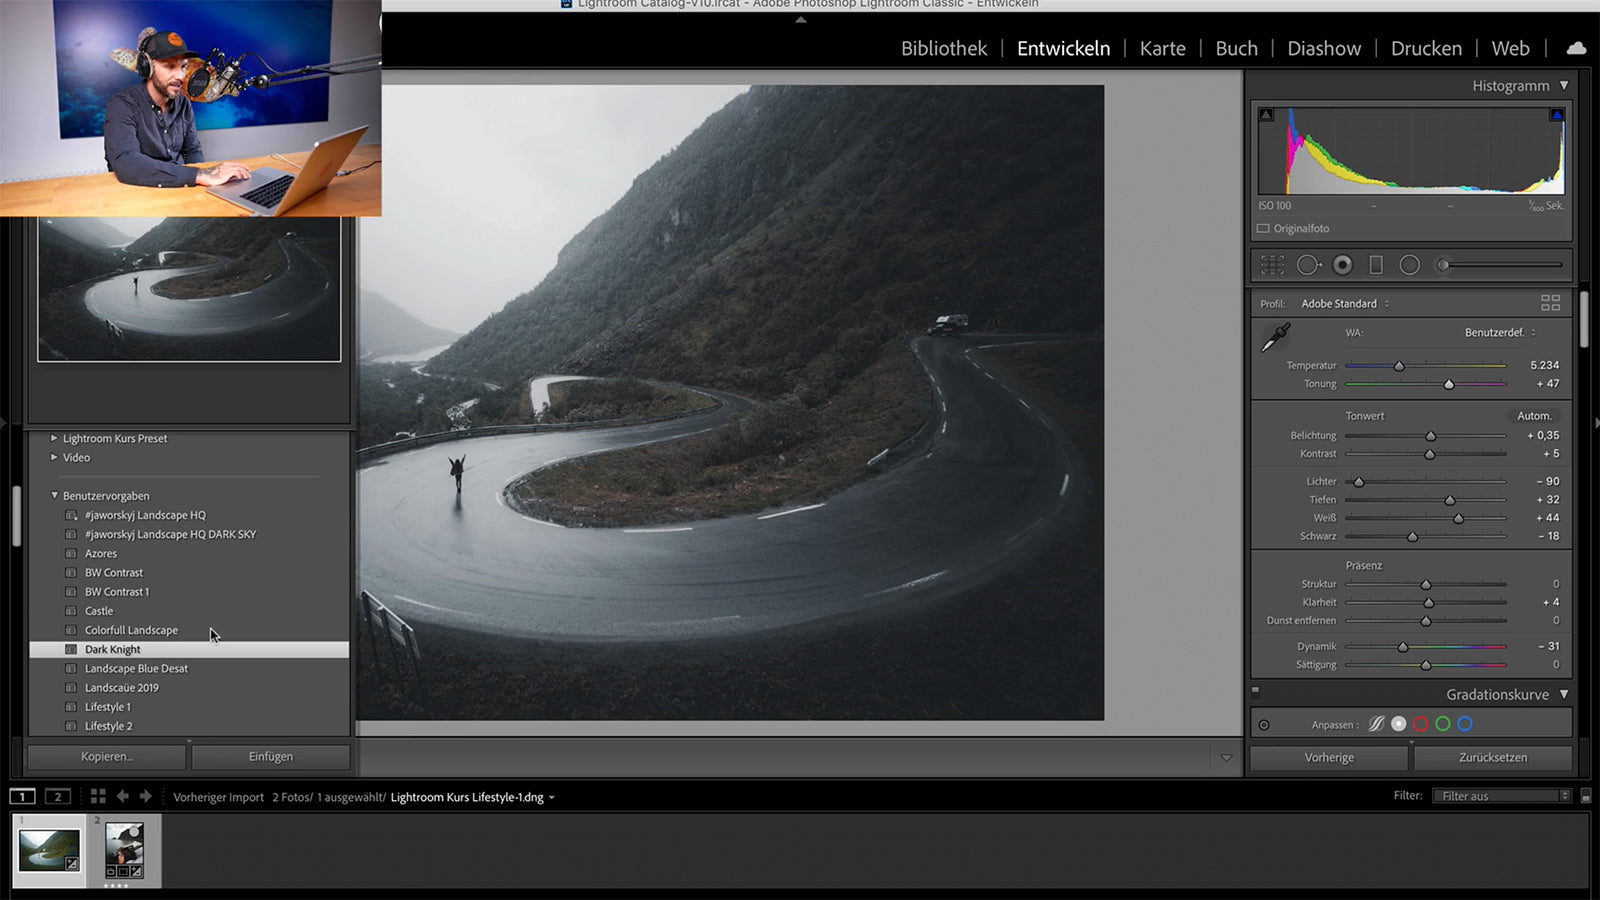This screenshot has height=900, width=1600.
Task: Open the filename dropdown in filmstrip bar
Action: [x=551, y=798]
